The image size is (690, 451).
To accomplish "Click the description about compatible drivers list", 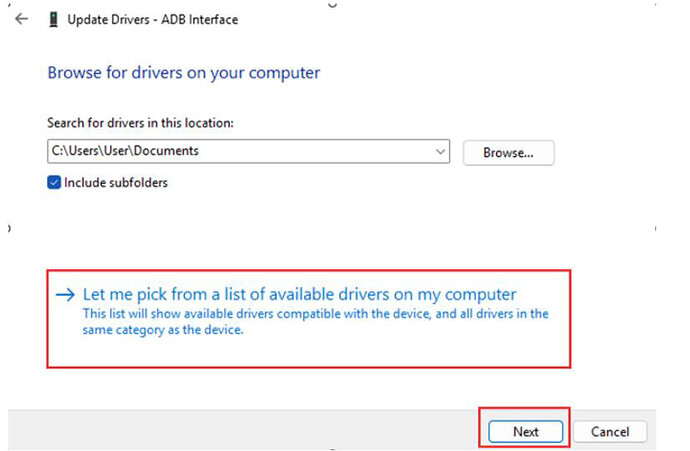I will (x=316, y=322).
